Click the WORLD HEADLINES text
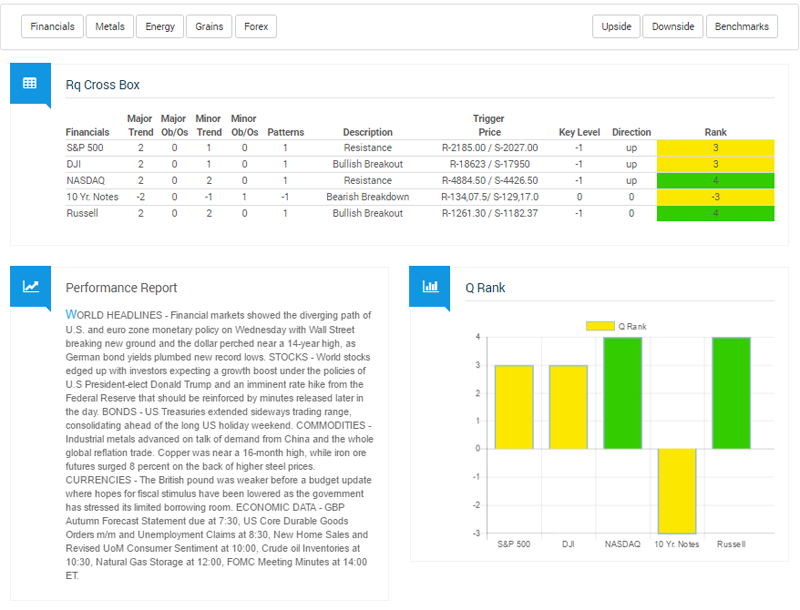The image size is (800, 610). pyautogui.click(x=114, y=315)
